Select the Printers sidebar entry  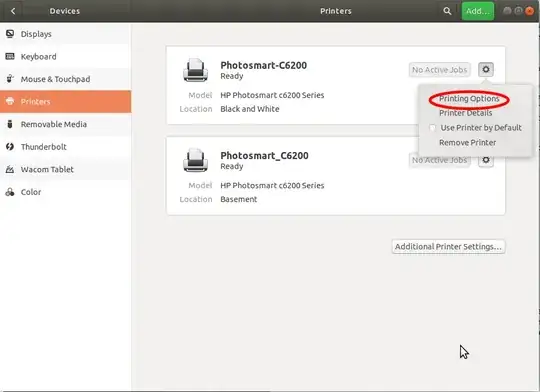click(65, 102)
